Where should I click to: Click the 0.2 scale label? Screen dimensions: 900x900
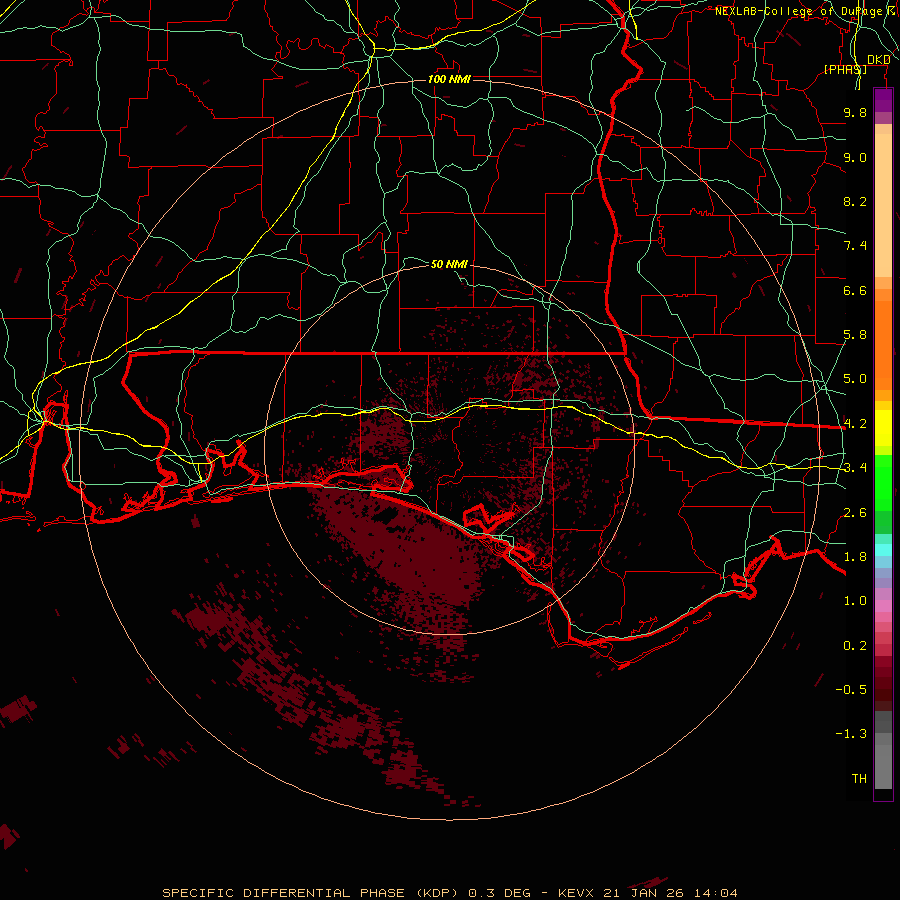coord(855,646)
